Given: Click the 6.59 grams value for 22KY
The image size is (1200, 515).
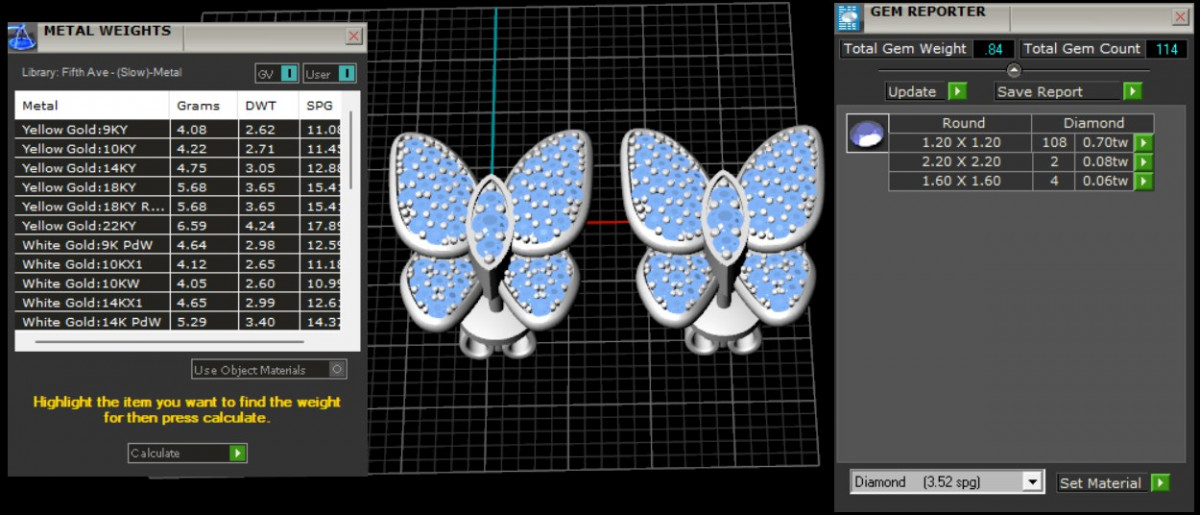Looking at the screenshot, I should point(204,226).
